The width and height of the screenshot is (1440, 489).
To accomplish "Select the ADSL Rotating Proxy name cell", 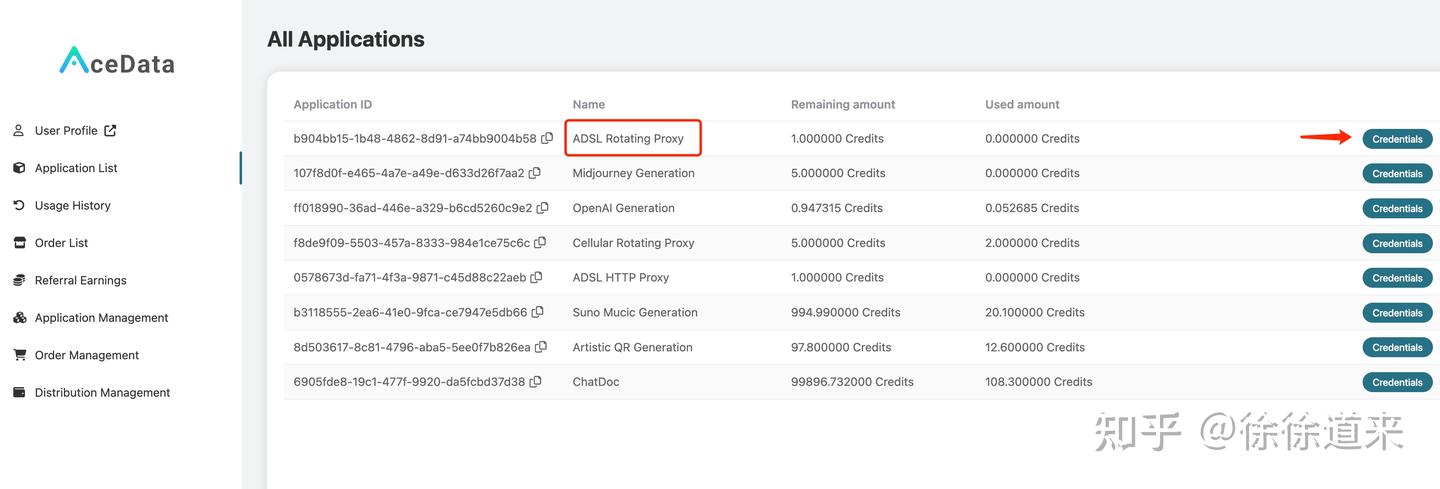I will coord(628,139).
